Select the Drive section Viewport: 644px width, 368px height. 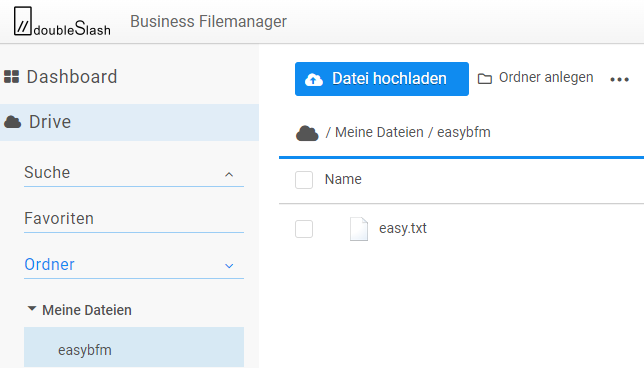pos(129,122)
